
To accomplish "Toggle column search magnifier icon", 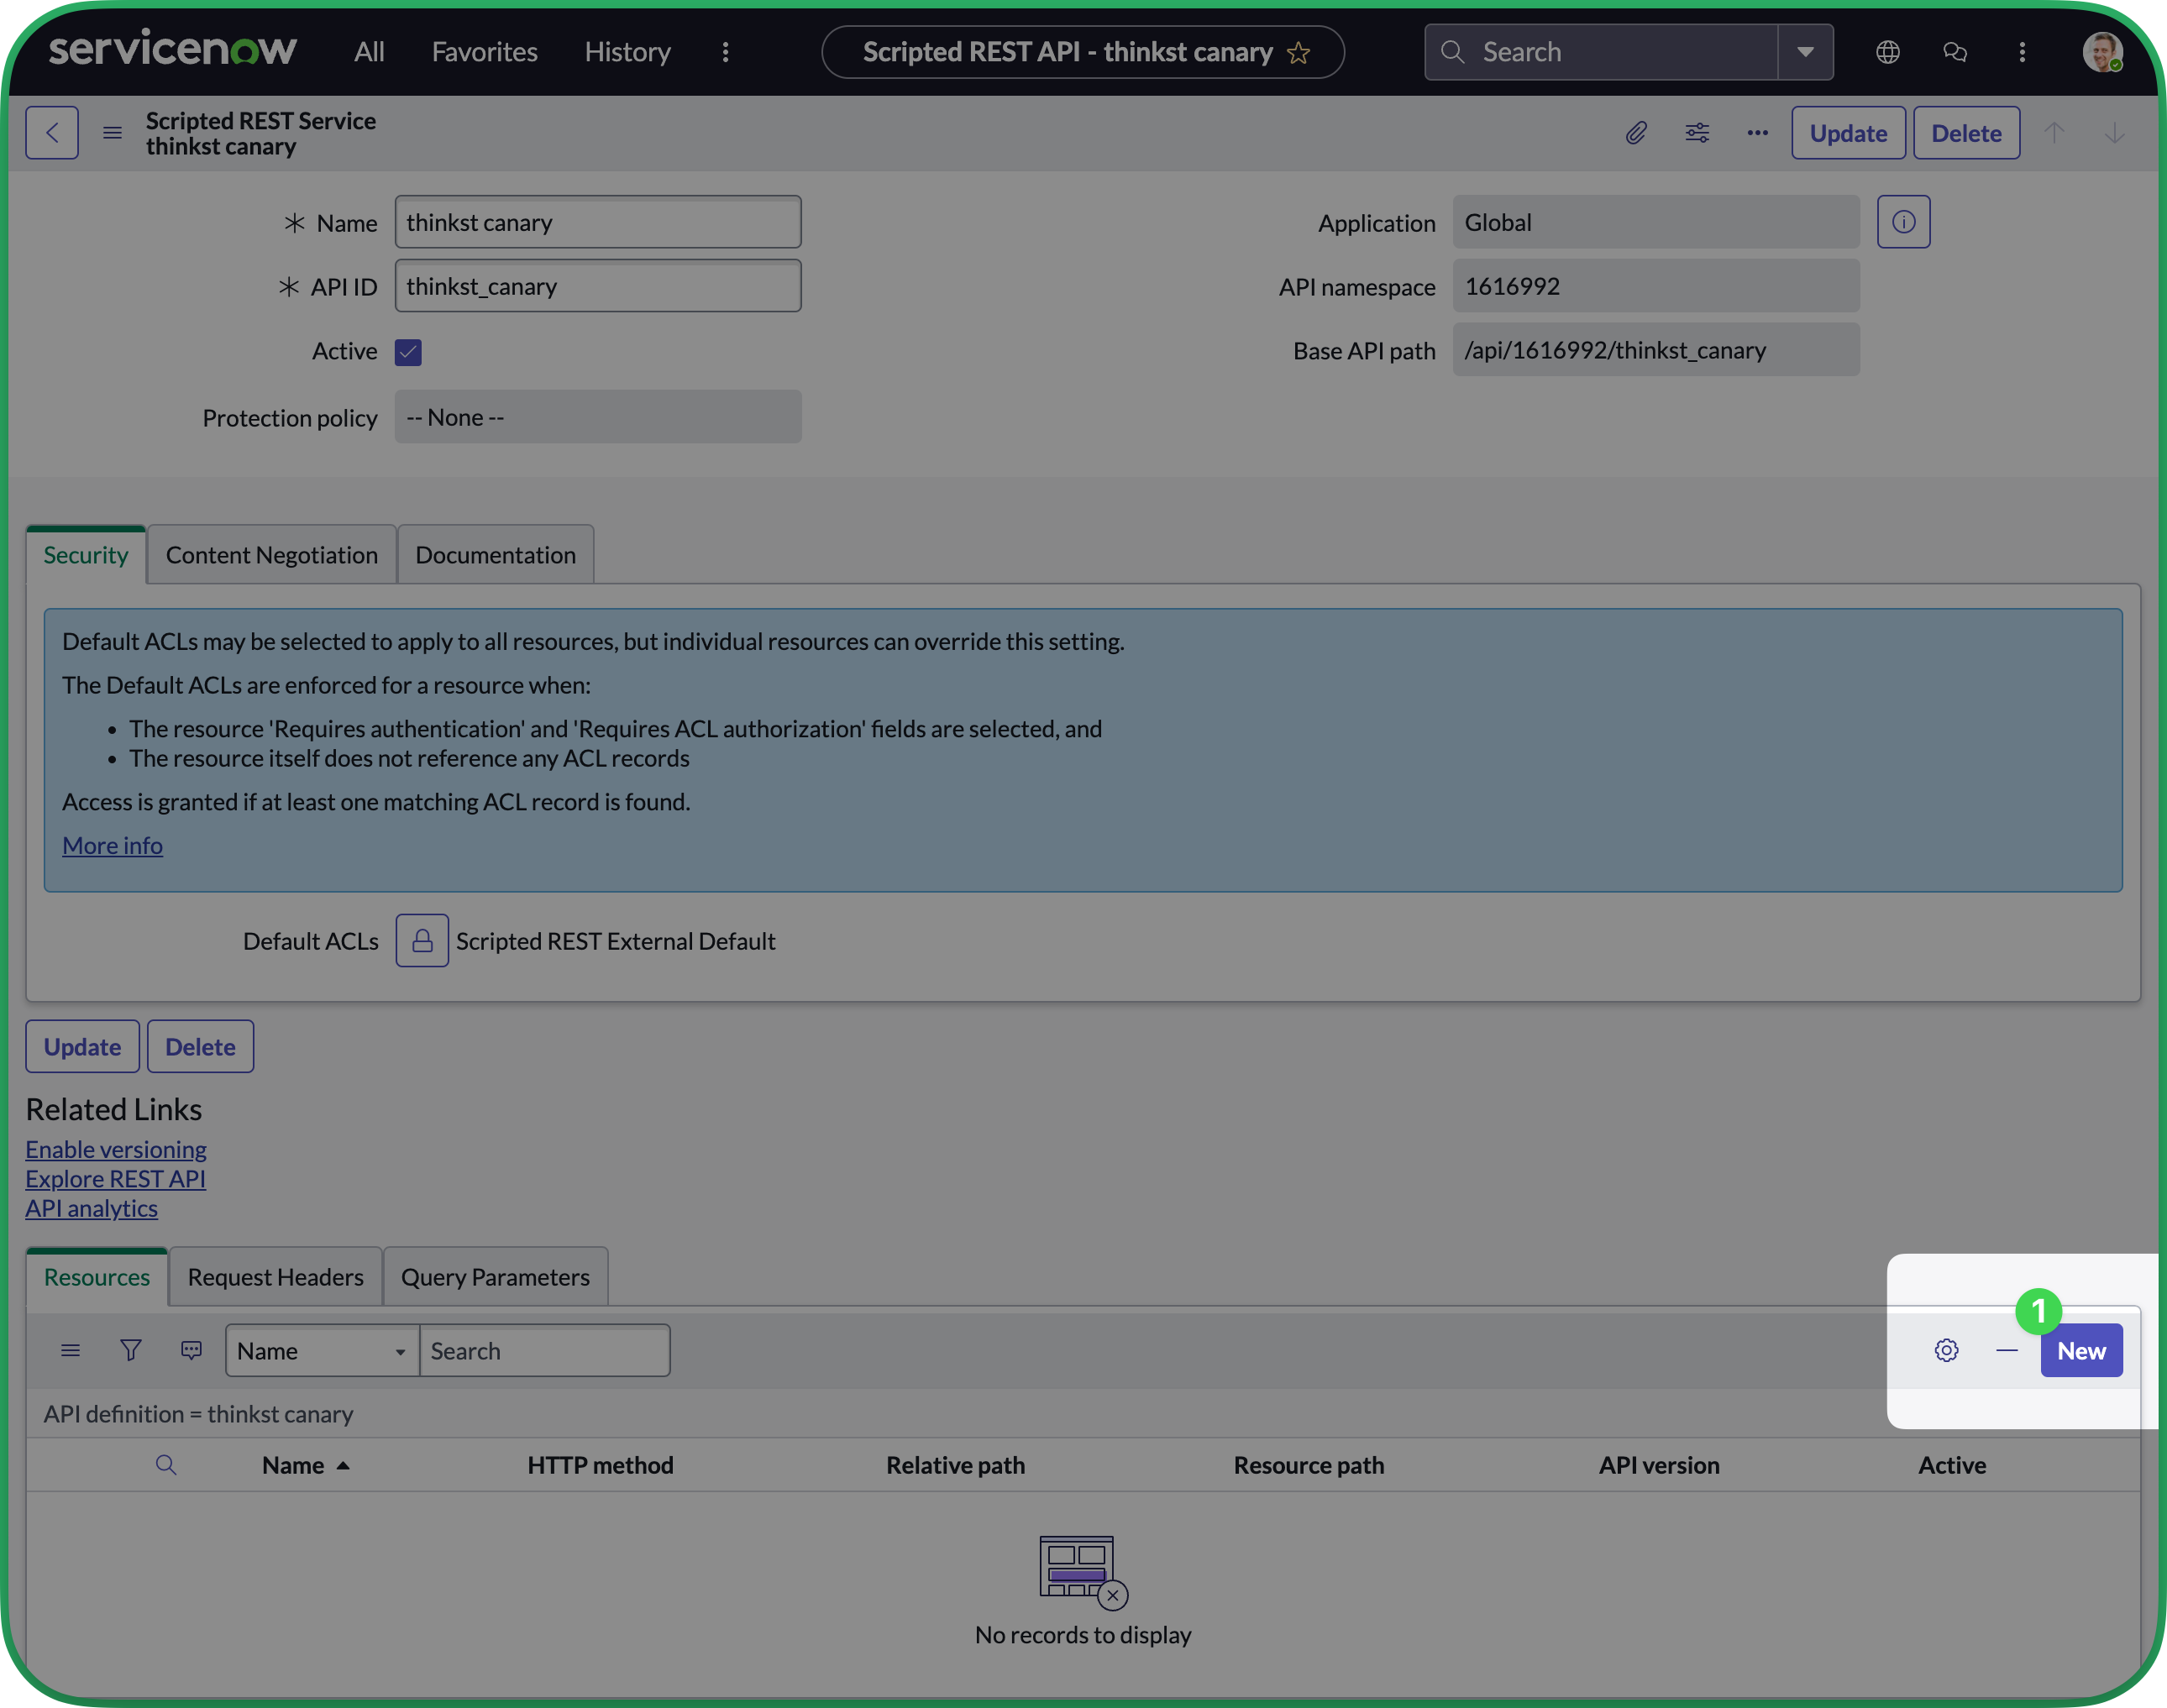I will point(166,1465).
